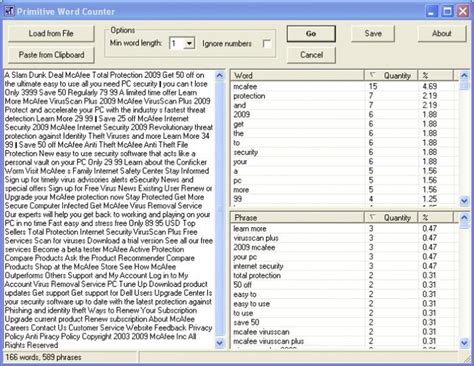Viewport: 474px width, 366px height.
Task: Start counting with the Go button
Action: pos(311,34)
